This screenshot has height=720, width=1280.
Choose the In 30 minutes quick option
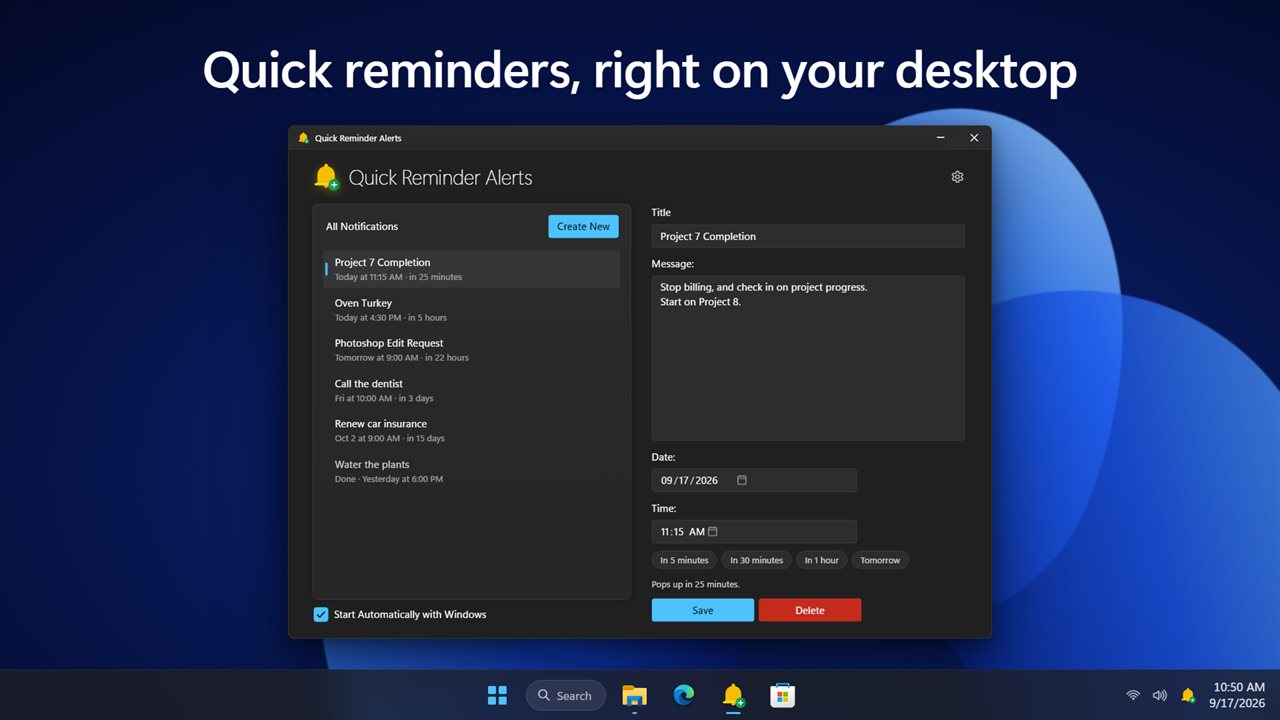click(x=757, y=560)
